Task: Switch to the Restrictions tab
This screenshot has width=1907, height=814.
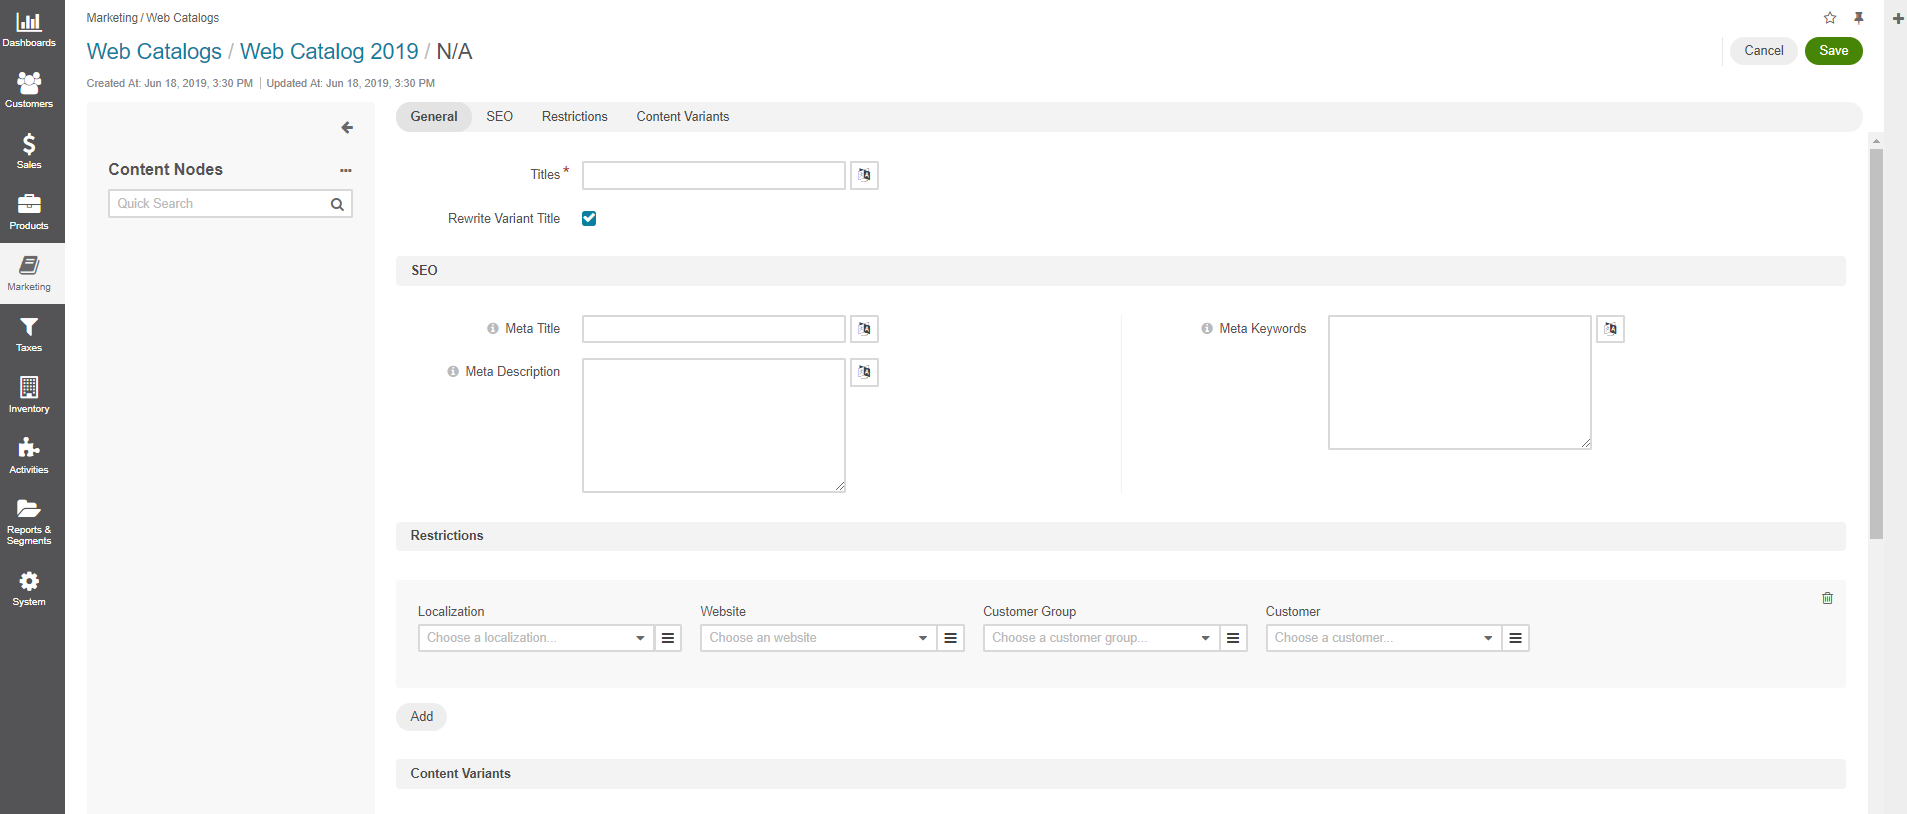Action: 575,117
